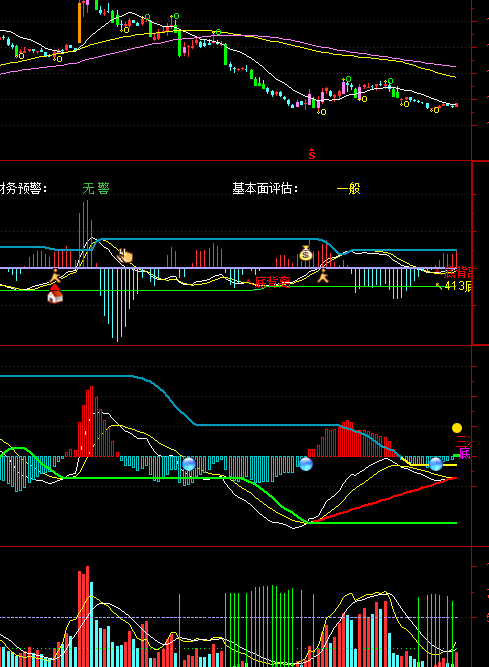Click the pointing hand signal icon

coord(125,256)
